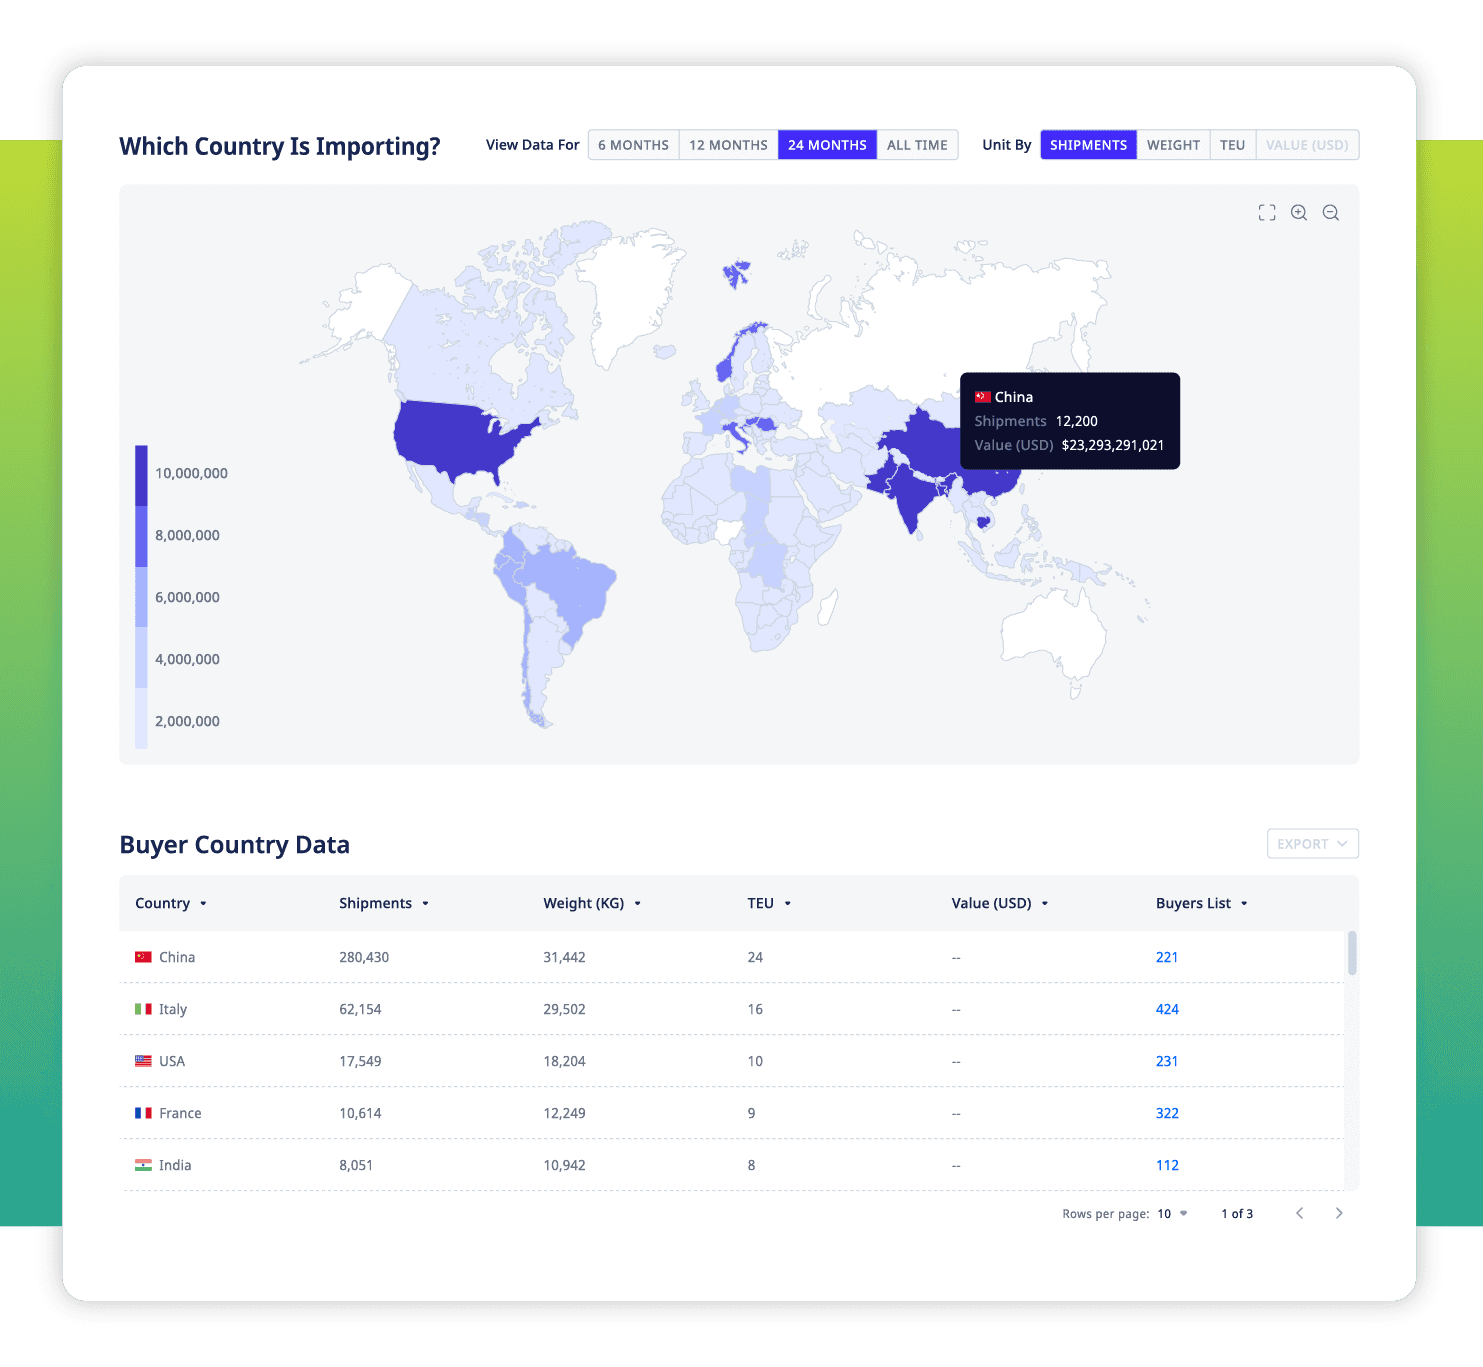
Task: Select the 12 MONTHS data range
Action: [728, 145]
